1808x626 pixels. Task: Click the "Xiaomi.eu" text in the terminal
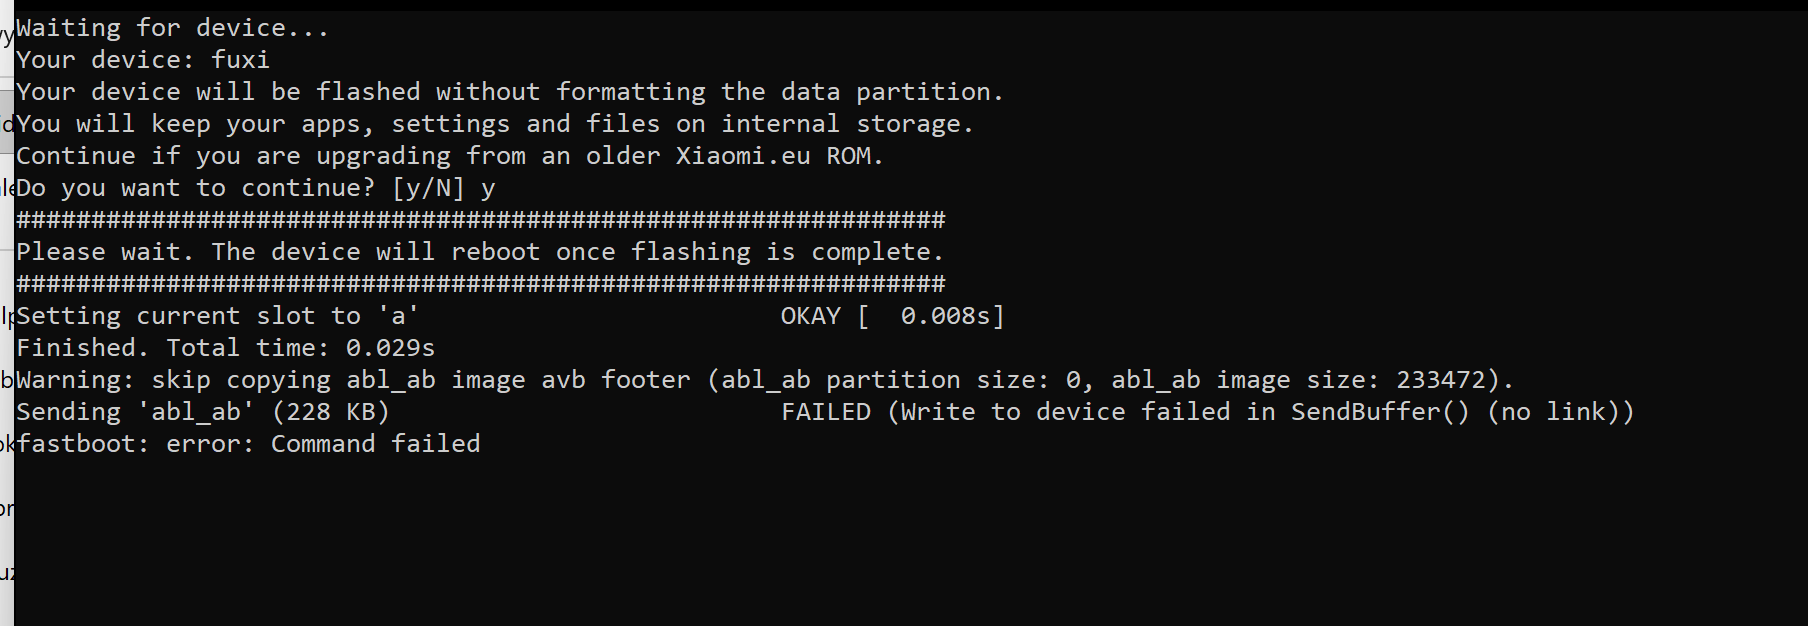pyautogui.click(x=743, y=156)
